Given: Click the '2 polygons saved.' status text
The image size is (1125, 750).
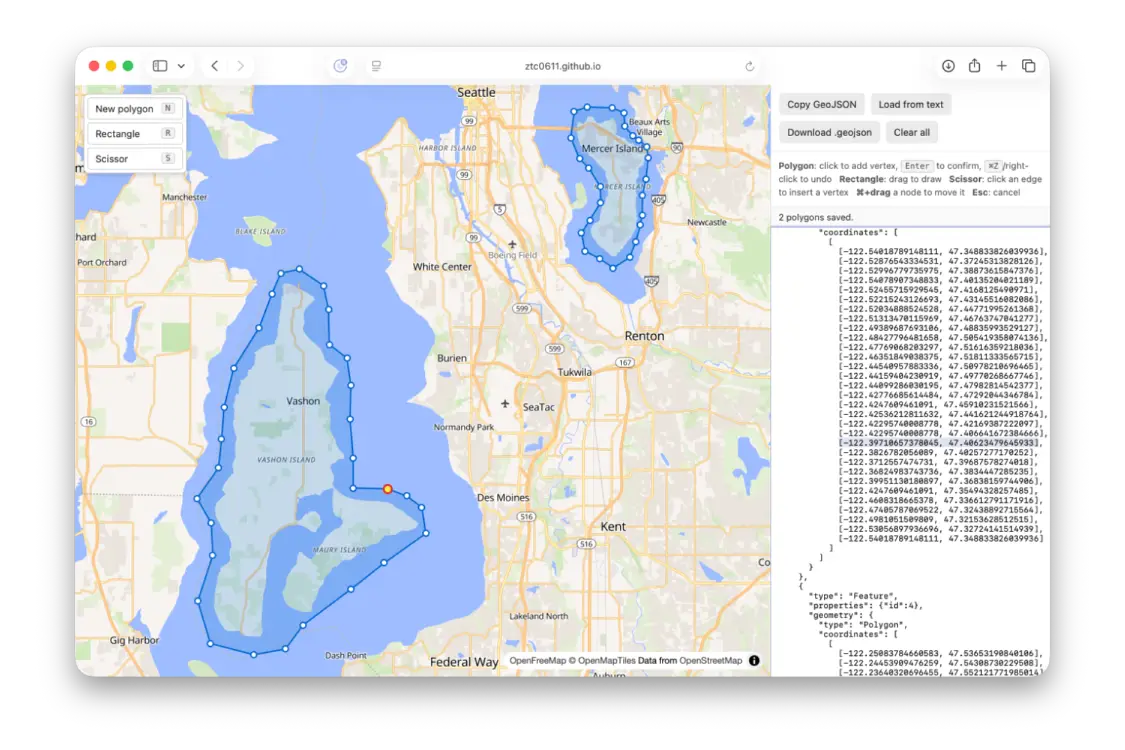Looking at the screenshot, I should point(816,217).
